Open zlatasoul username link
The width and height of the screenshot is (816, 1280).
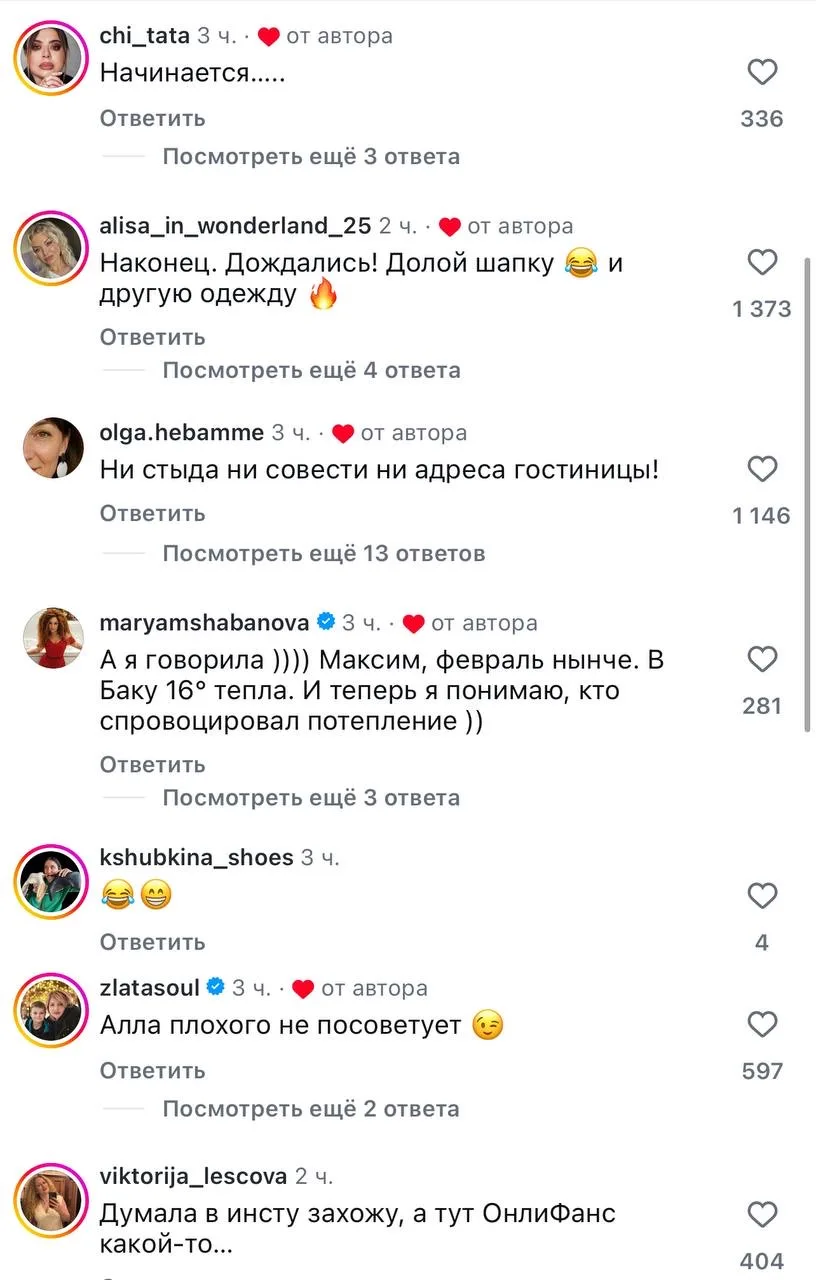(151, 988)
